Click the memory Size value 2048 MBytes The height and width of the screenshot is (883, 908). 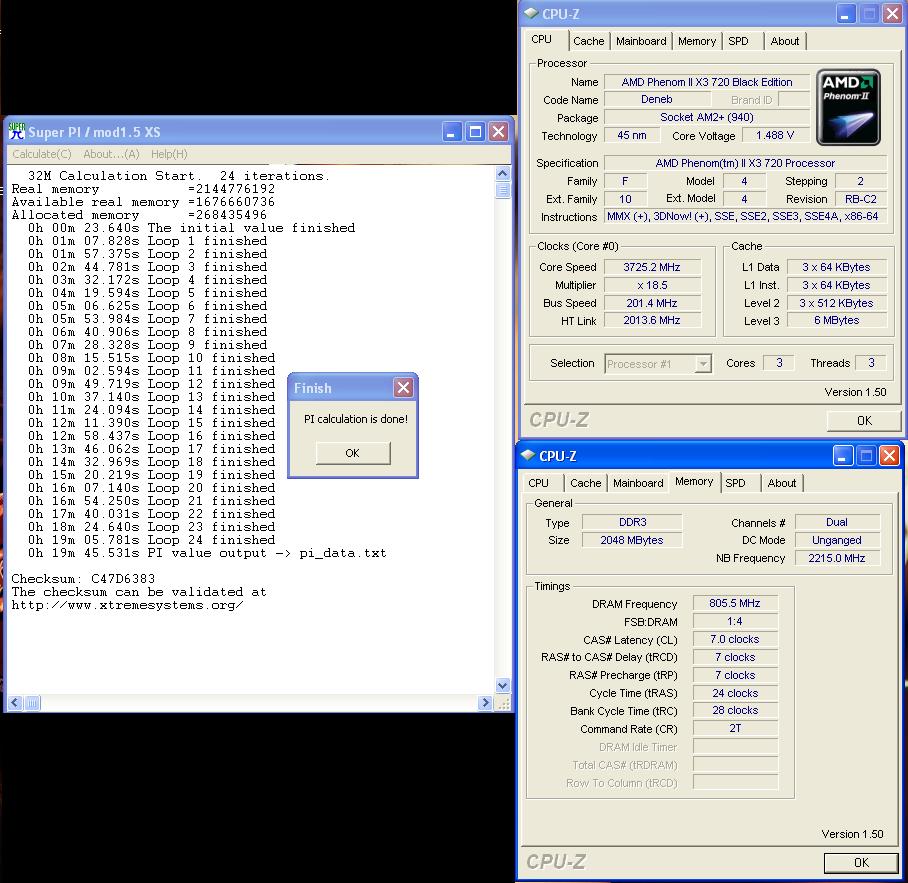(632, 540)
